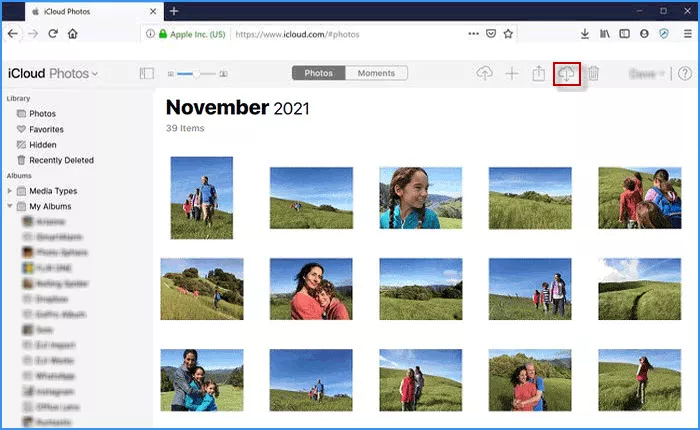
Task: Open a new browser tab
Action: coord(173,11)
